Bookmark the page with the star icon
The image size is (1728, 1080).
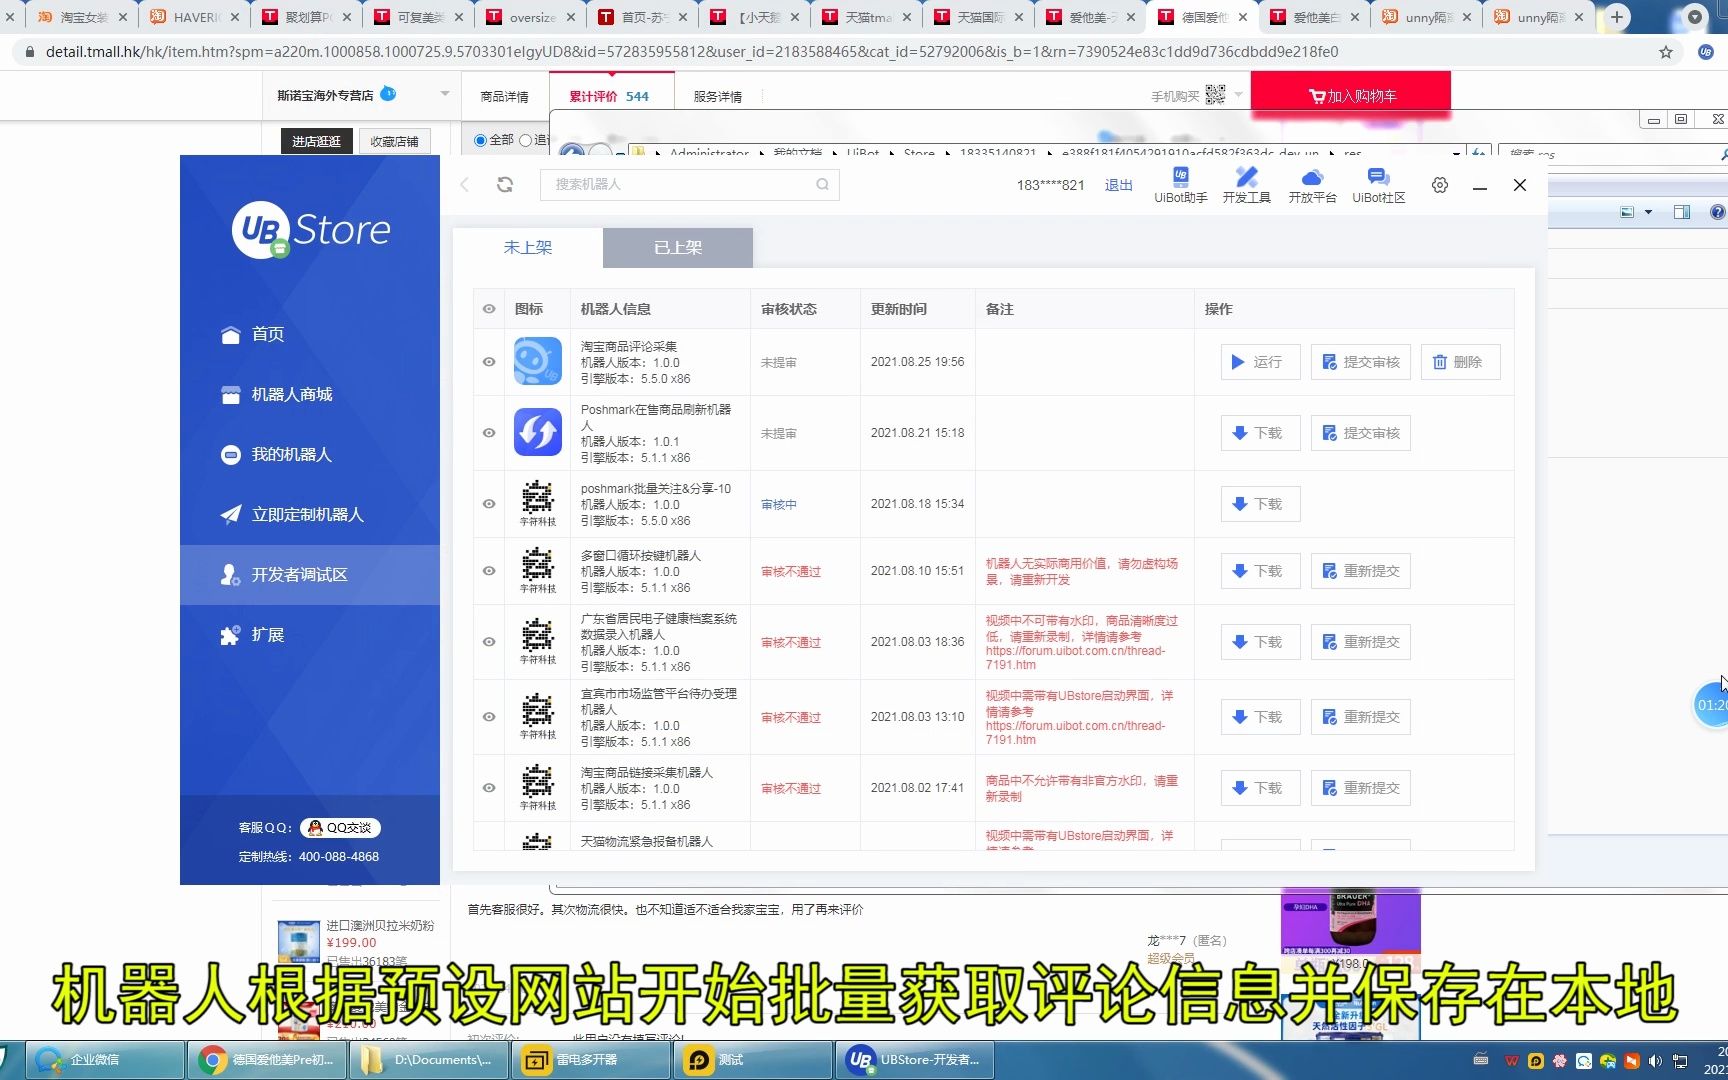click(1666, 52)
